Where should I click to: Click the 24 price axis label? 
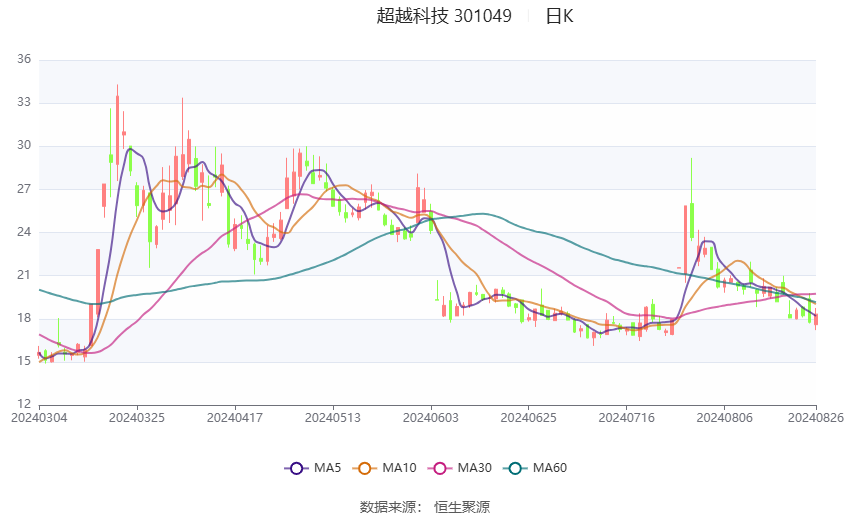(24, 232)
